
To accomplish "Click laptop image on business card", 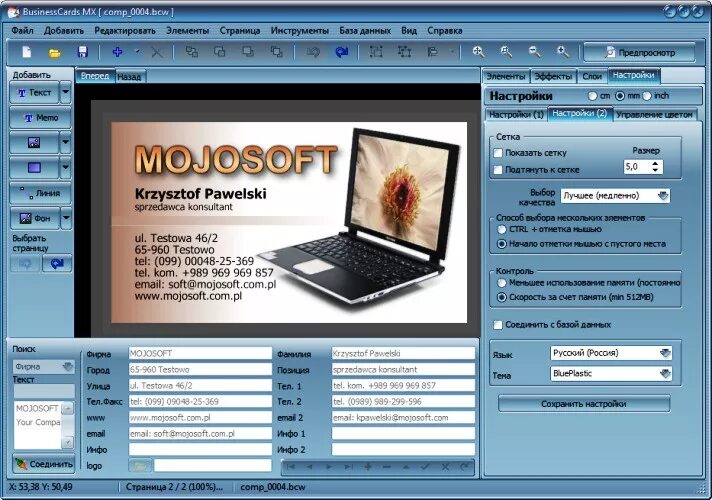I will (x=360, y=219).
